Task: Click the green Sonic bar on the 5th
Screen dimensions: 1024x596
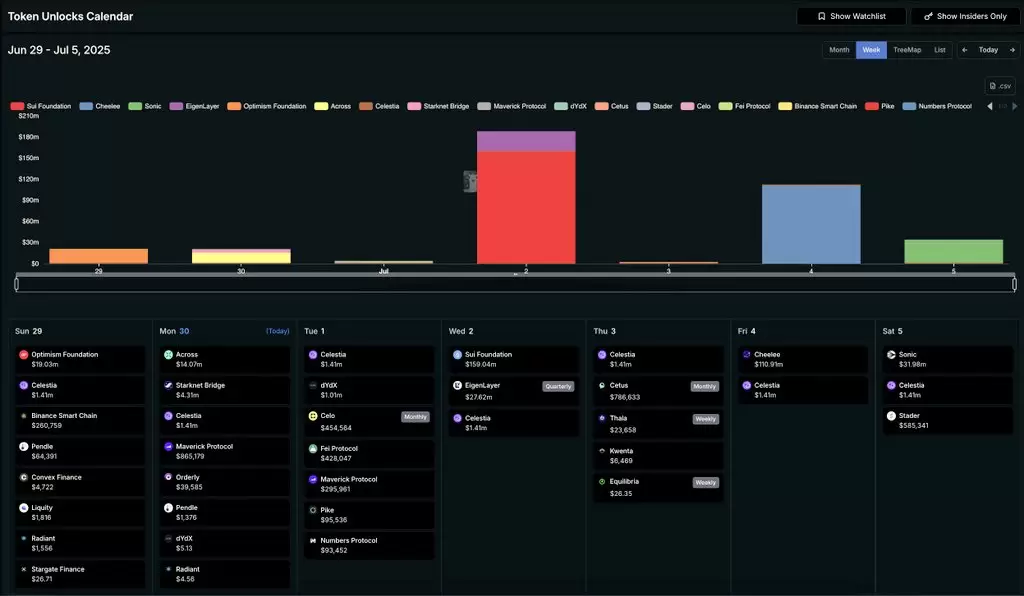Action: (953, 252)
